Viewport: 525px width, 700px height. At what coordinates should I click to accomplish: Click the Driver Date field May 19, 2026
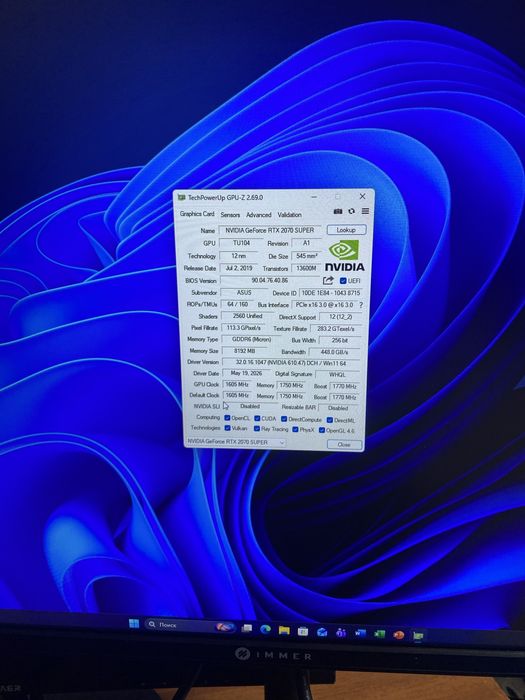point(246,373)
